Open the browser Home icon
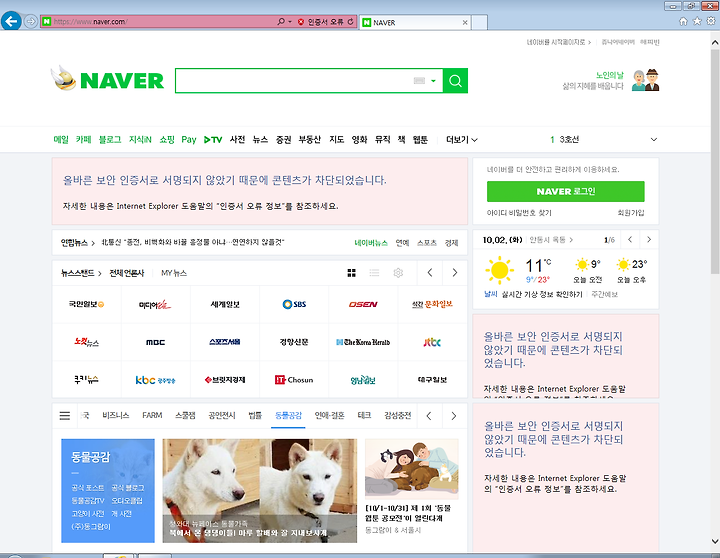The image size is (720, 558). [x=683, y=21]
